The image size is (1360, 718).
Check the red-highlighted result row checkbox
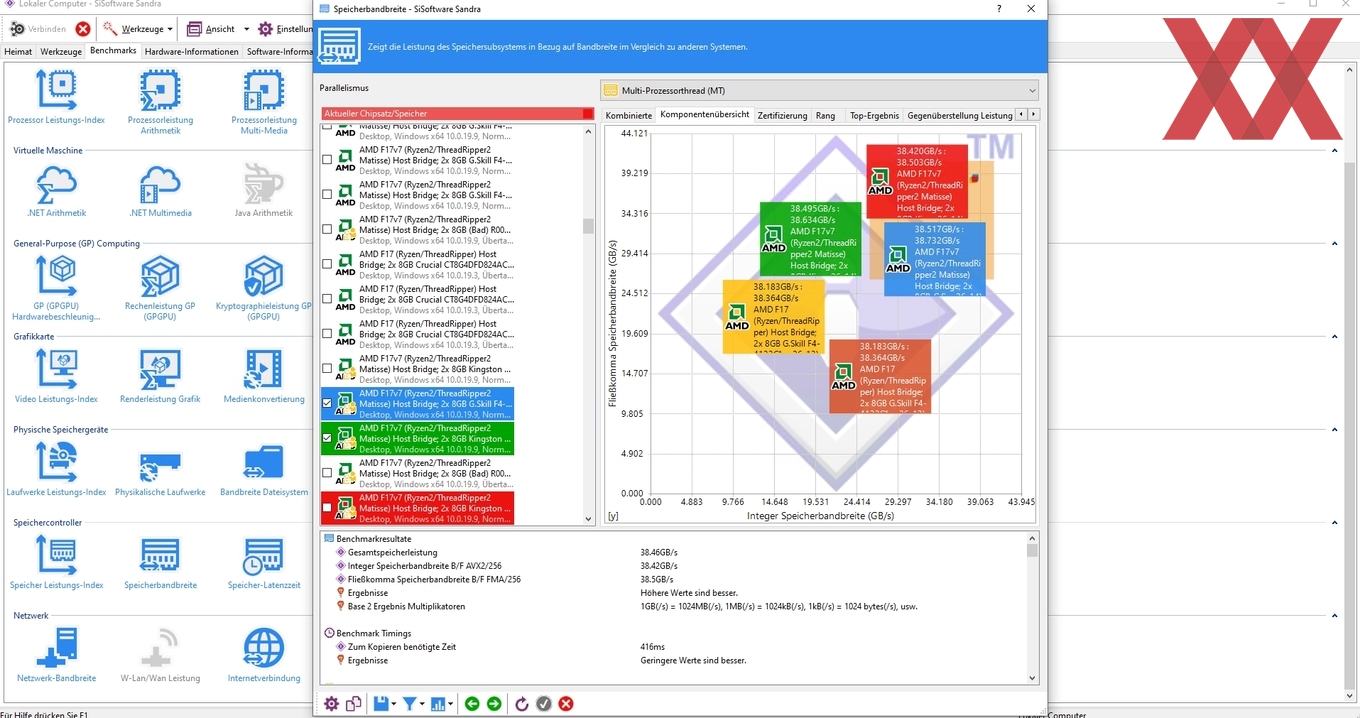(327, 508)
